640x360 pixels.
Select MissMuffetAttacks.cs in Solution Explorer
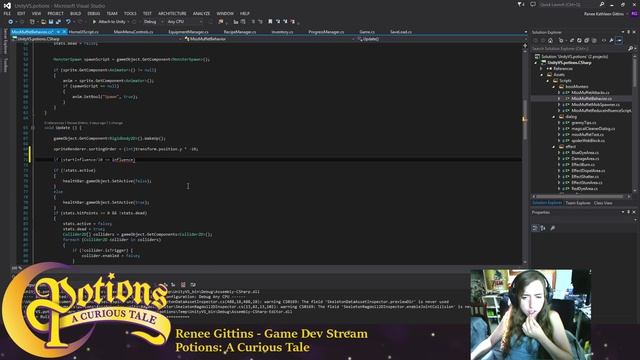point(590,93)
